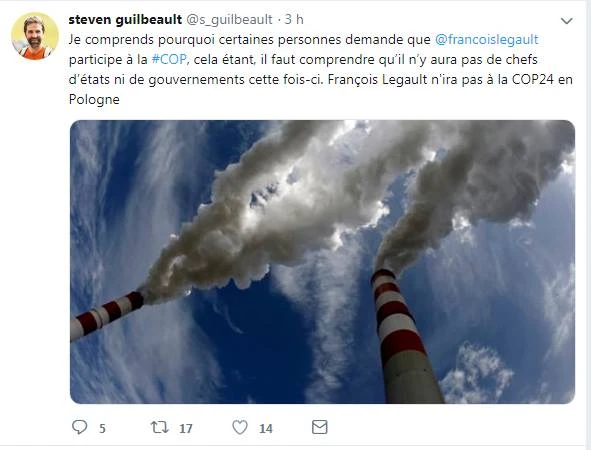The width and height of the screenshot is (591, 450).
Task: Send tweet via direct message envelope icon
Action: [320, 427]
